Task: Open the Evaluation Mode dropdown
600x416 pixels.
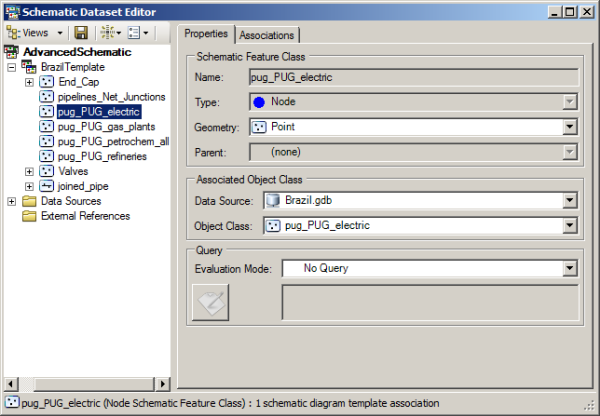Action: point(570,268)
